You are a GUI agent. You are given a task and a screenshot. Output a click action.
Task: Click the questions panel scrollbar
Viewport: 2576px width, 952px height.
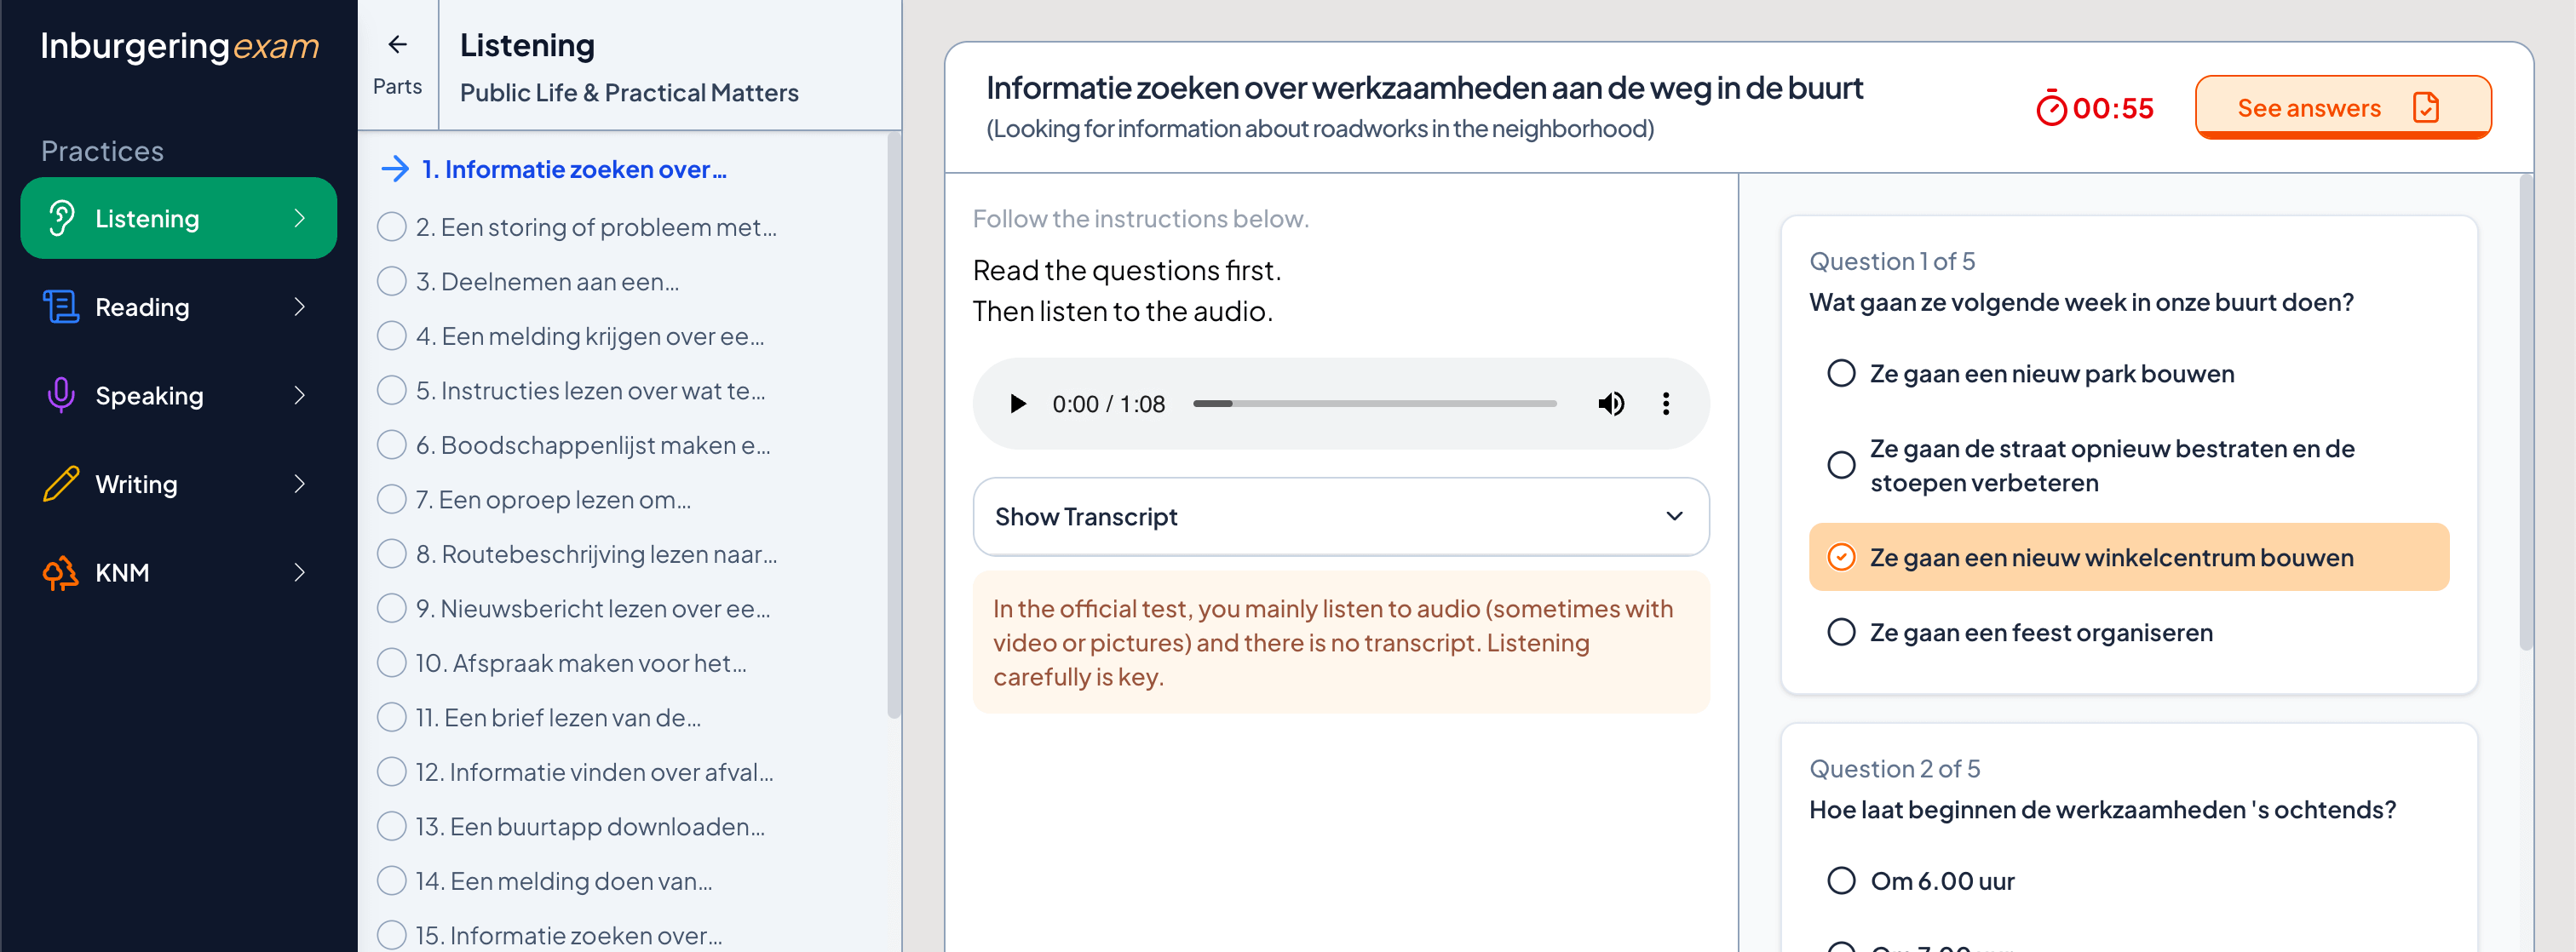(x=2525, y=412)
